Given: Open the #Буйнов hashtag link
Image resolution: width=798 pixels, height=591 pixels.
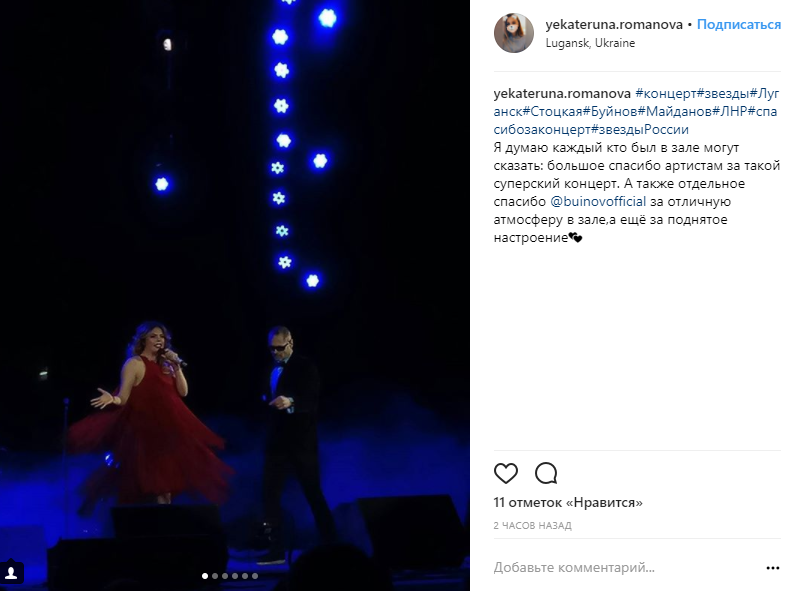Looking at the screenshot, I should tap(610, 111).
